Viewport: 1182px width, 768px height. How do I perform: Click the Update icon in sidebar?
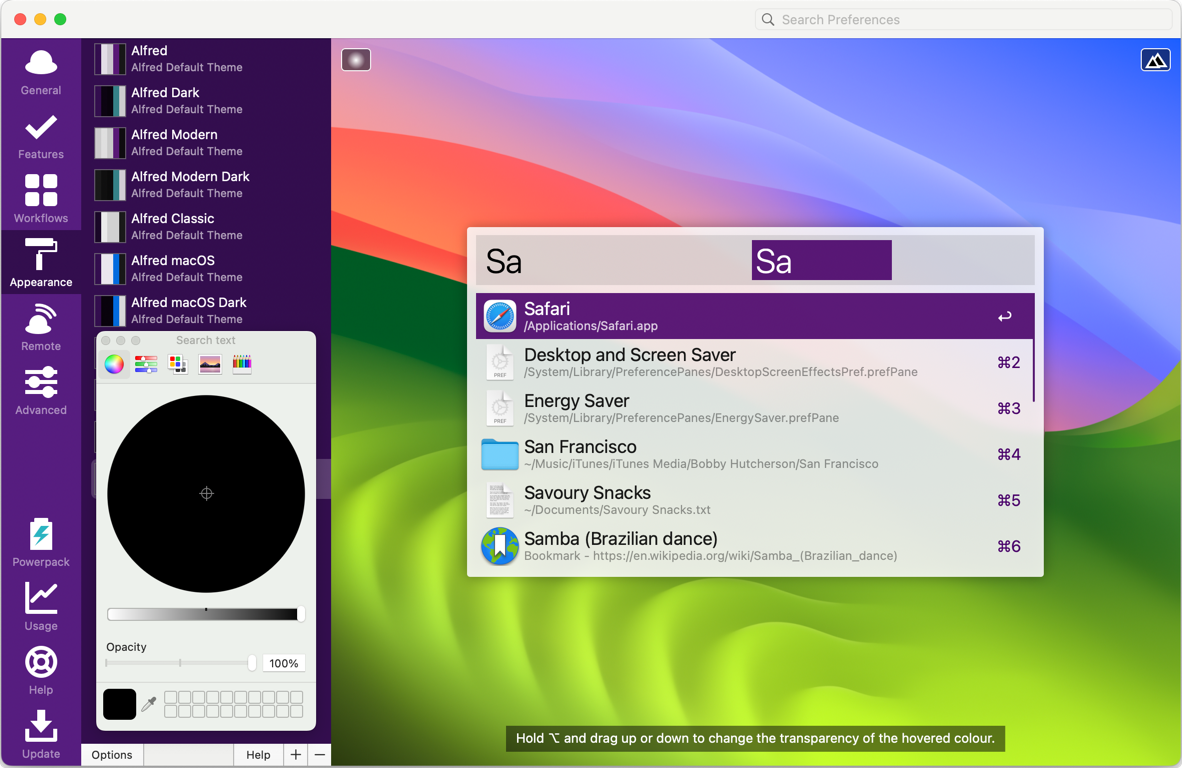41,735
